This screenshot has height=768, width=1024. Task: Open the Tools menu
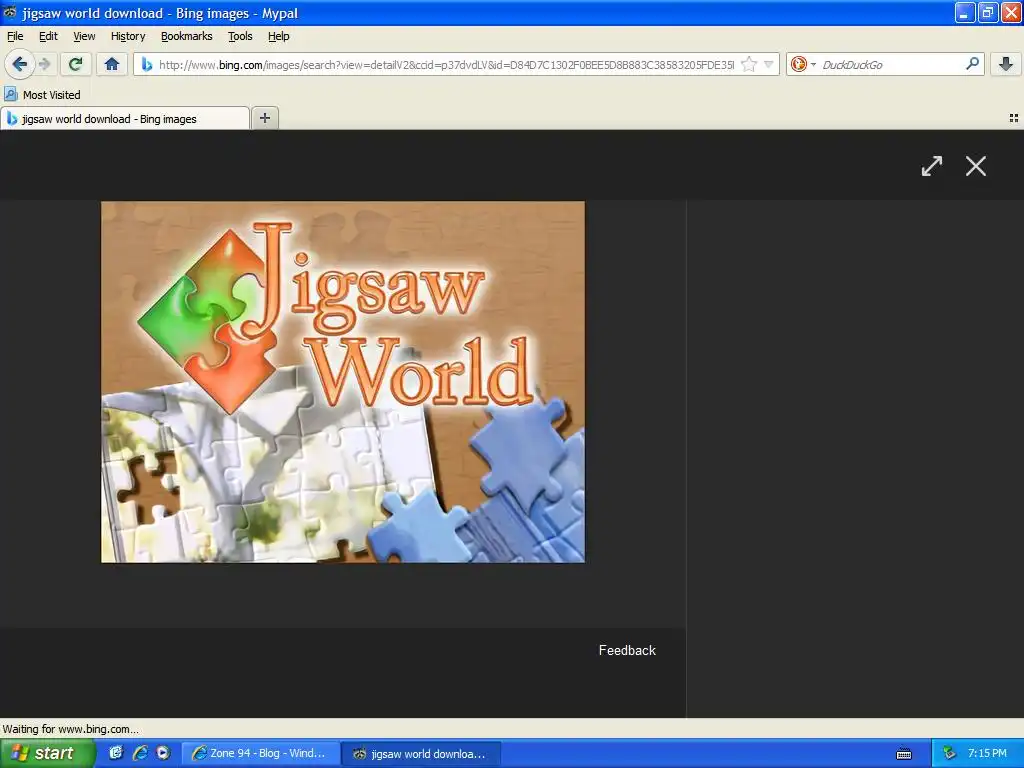[240, 37]
